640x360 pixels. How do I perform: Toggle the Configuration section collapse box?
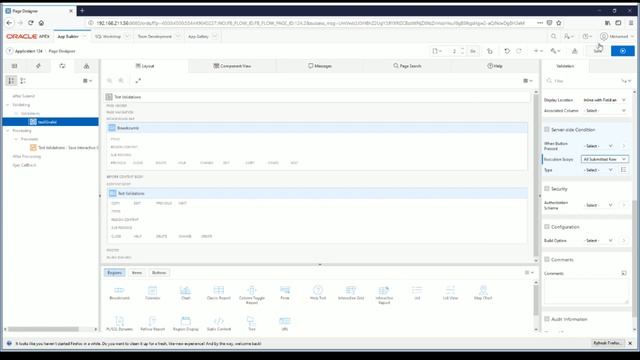tap(547, 227)
